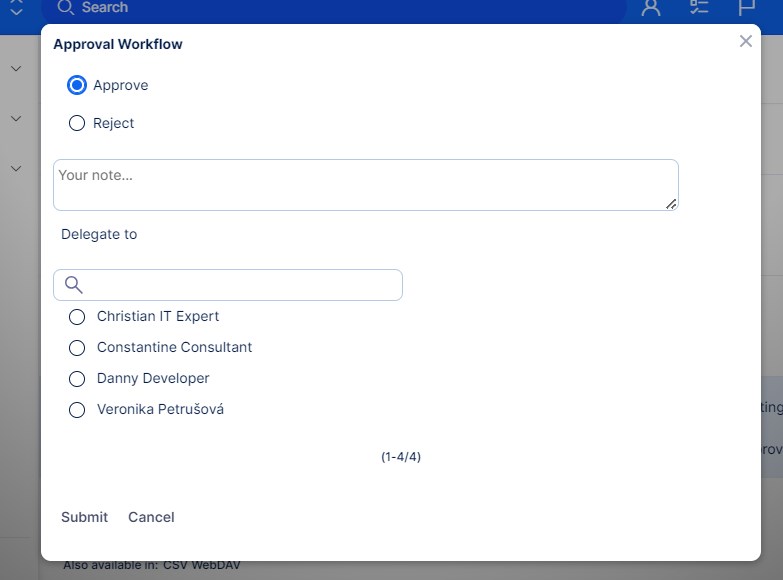This screenshot has width=783, height=580.
Task: Select the Reject radio option
Action: coord(77,124)
